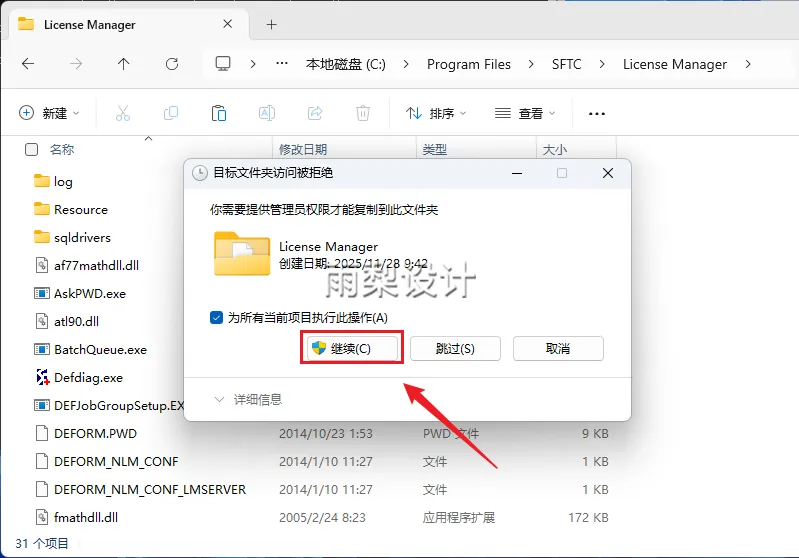Uncheck 为所有当前项目执行此操作(A)
The image size is (799, 558).
point(216,318)
